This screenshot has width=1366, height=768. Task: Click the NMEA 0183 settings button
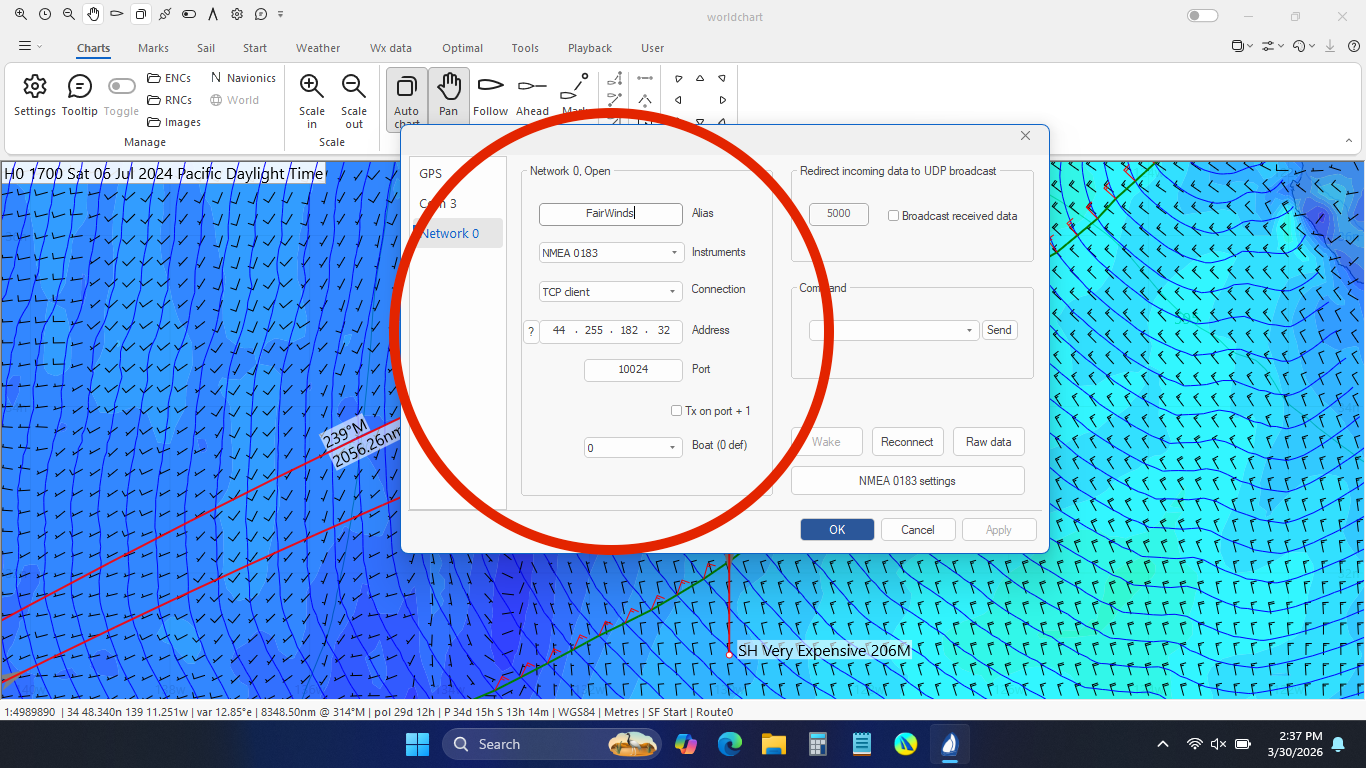[907, 481]
